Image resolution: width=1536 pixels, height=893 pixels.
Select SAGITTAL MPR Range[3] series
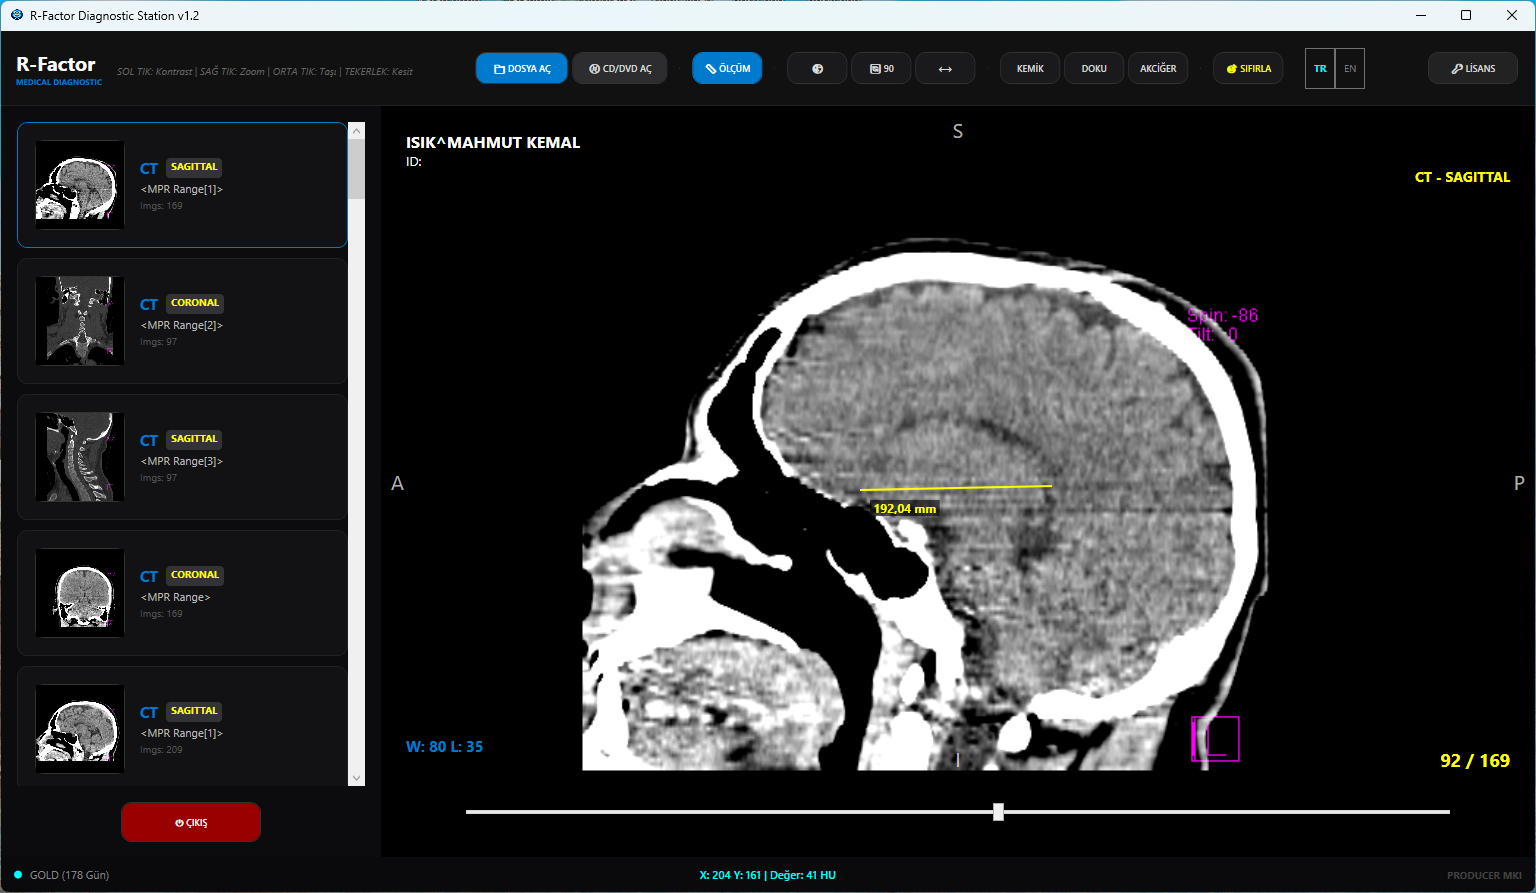pos(182,457)
